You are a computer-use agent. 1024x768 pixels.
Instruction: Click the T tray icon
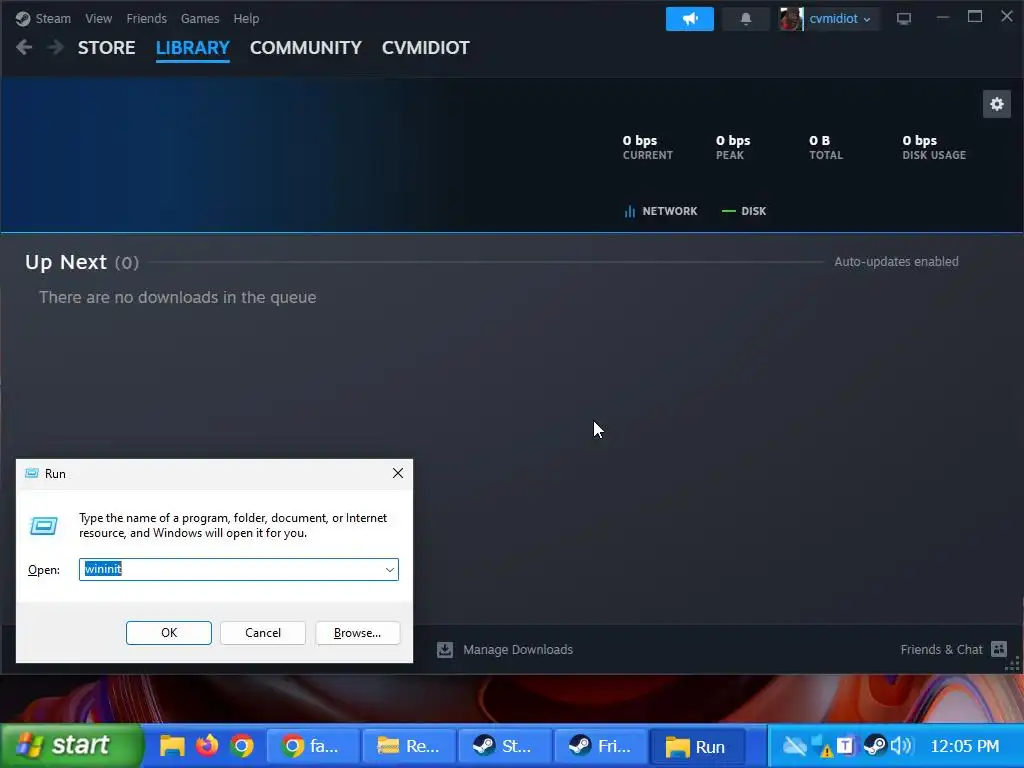click(845, 746)
